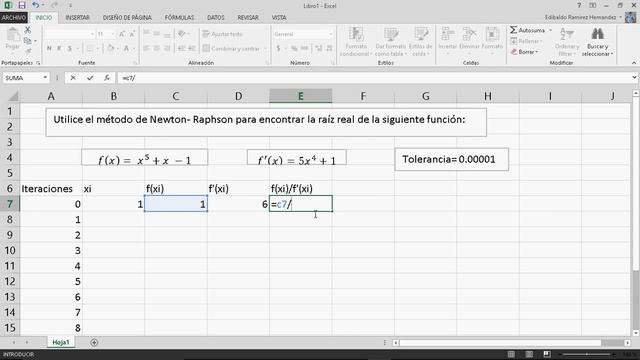Viewport: 640px width, 360px height.
Task: Collapse the ribbon with the caret arrow
Action: click(634, 63)
